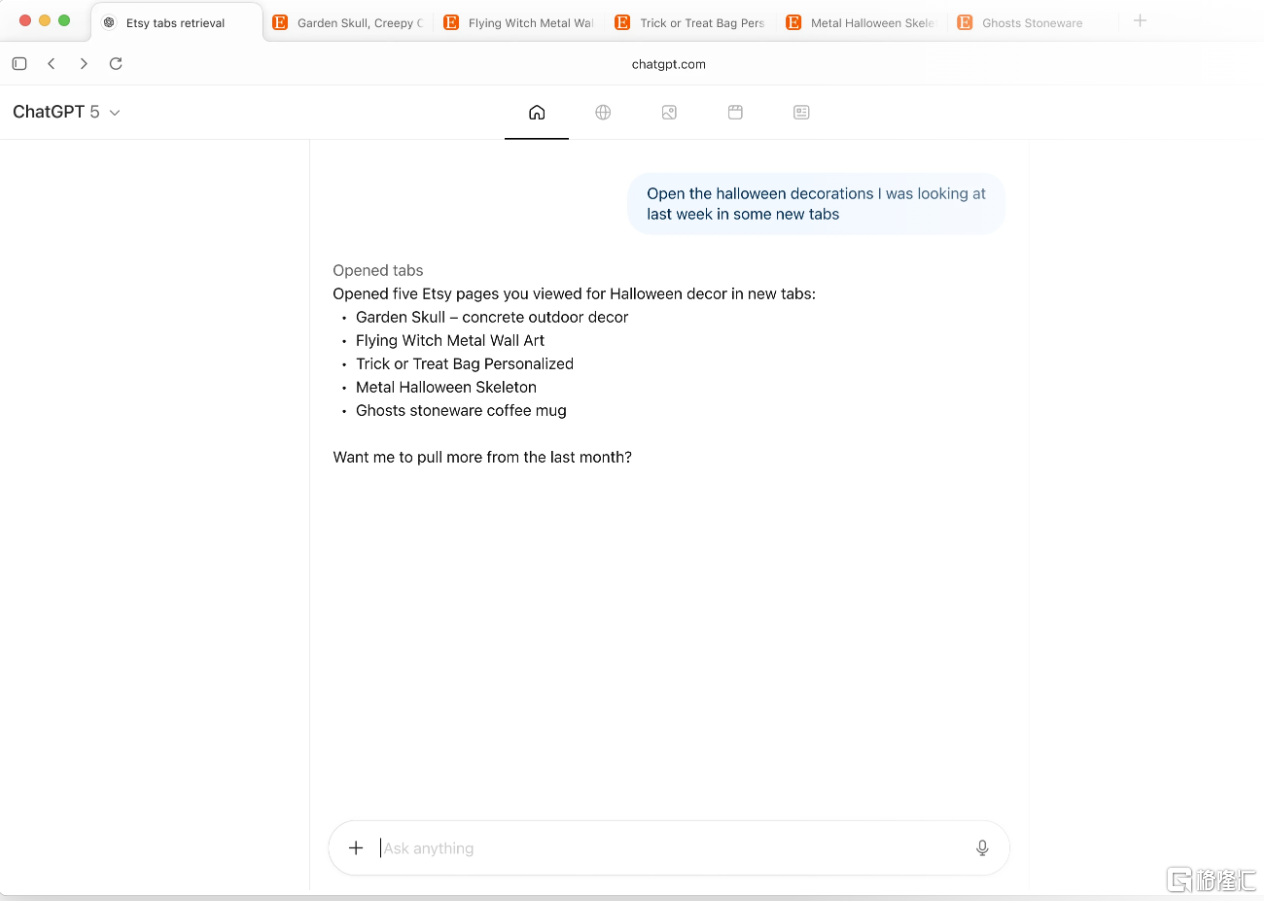Click the plus attachment button in the composer
Image resolution: width=1264 pixels, height=901 pixels.
pyautogui.click(x=356, y=848)
